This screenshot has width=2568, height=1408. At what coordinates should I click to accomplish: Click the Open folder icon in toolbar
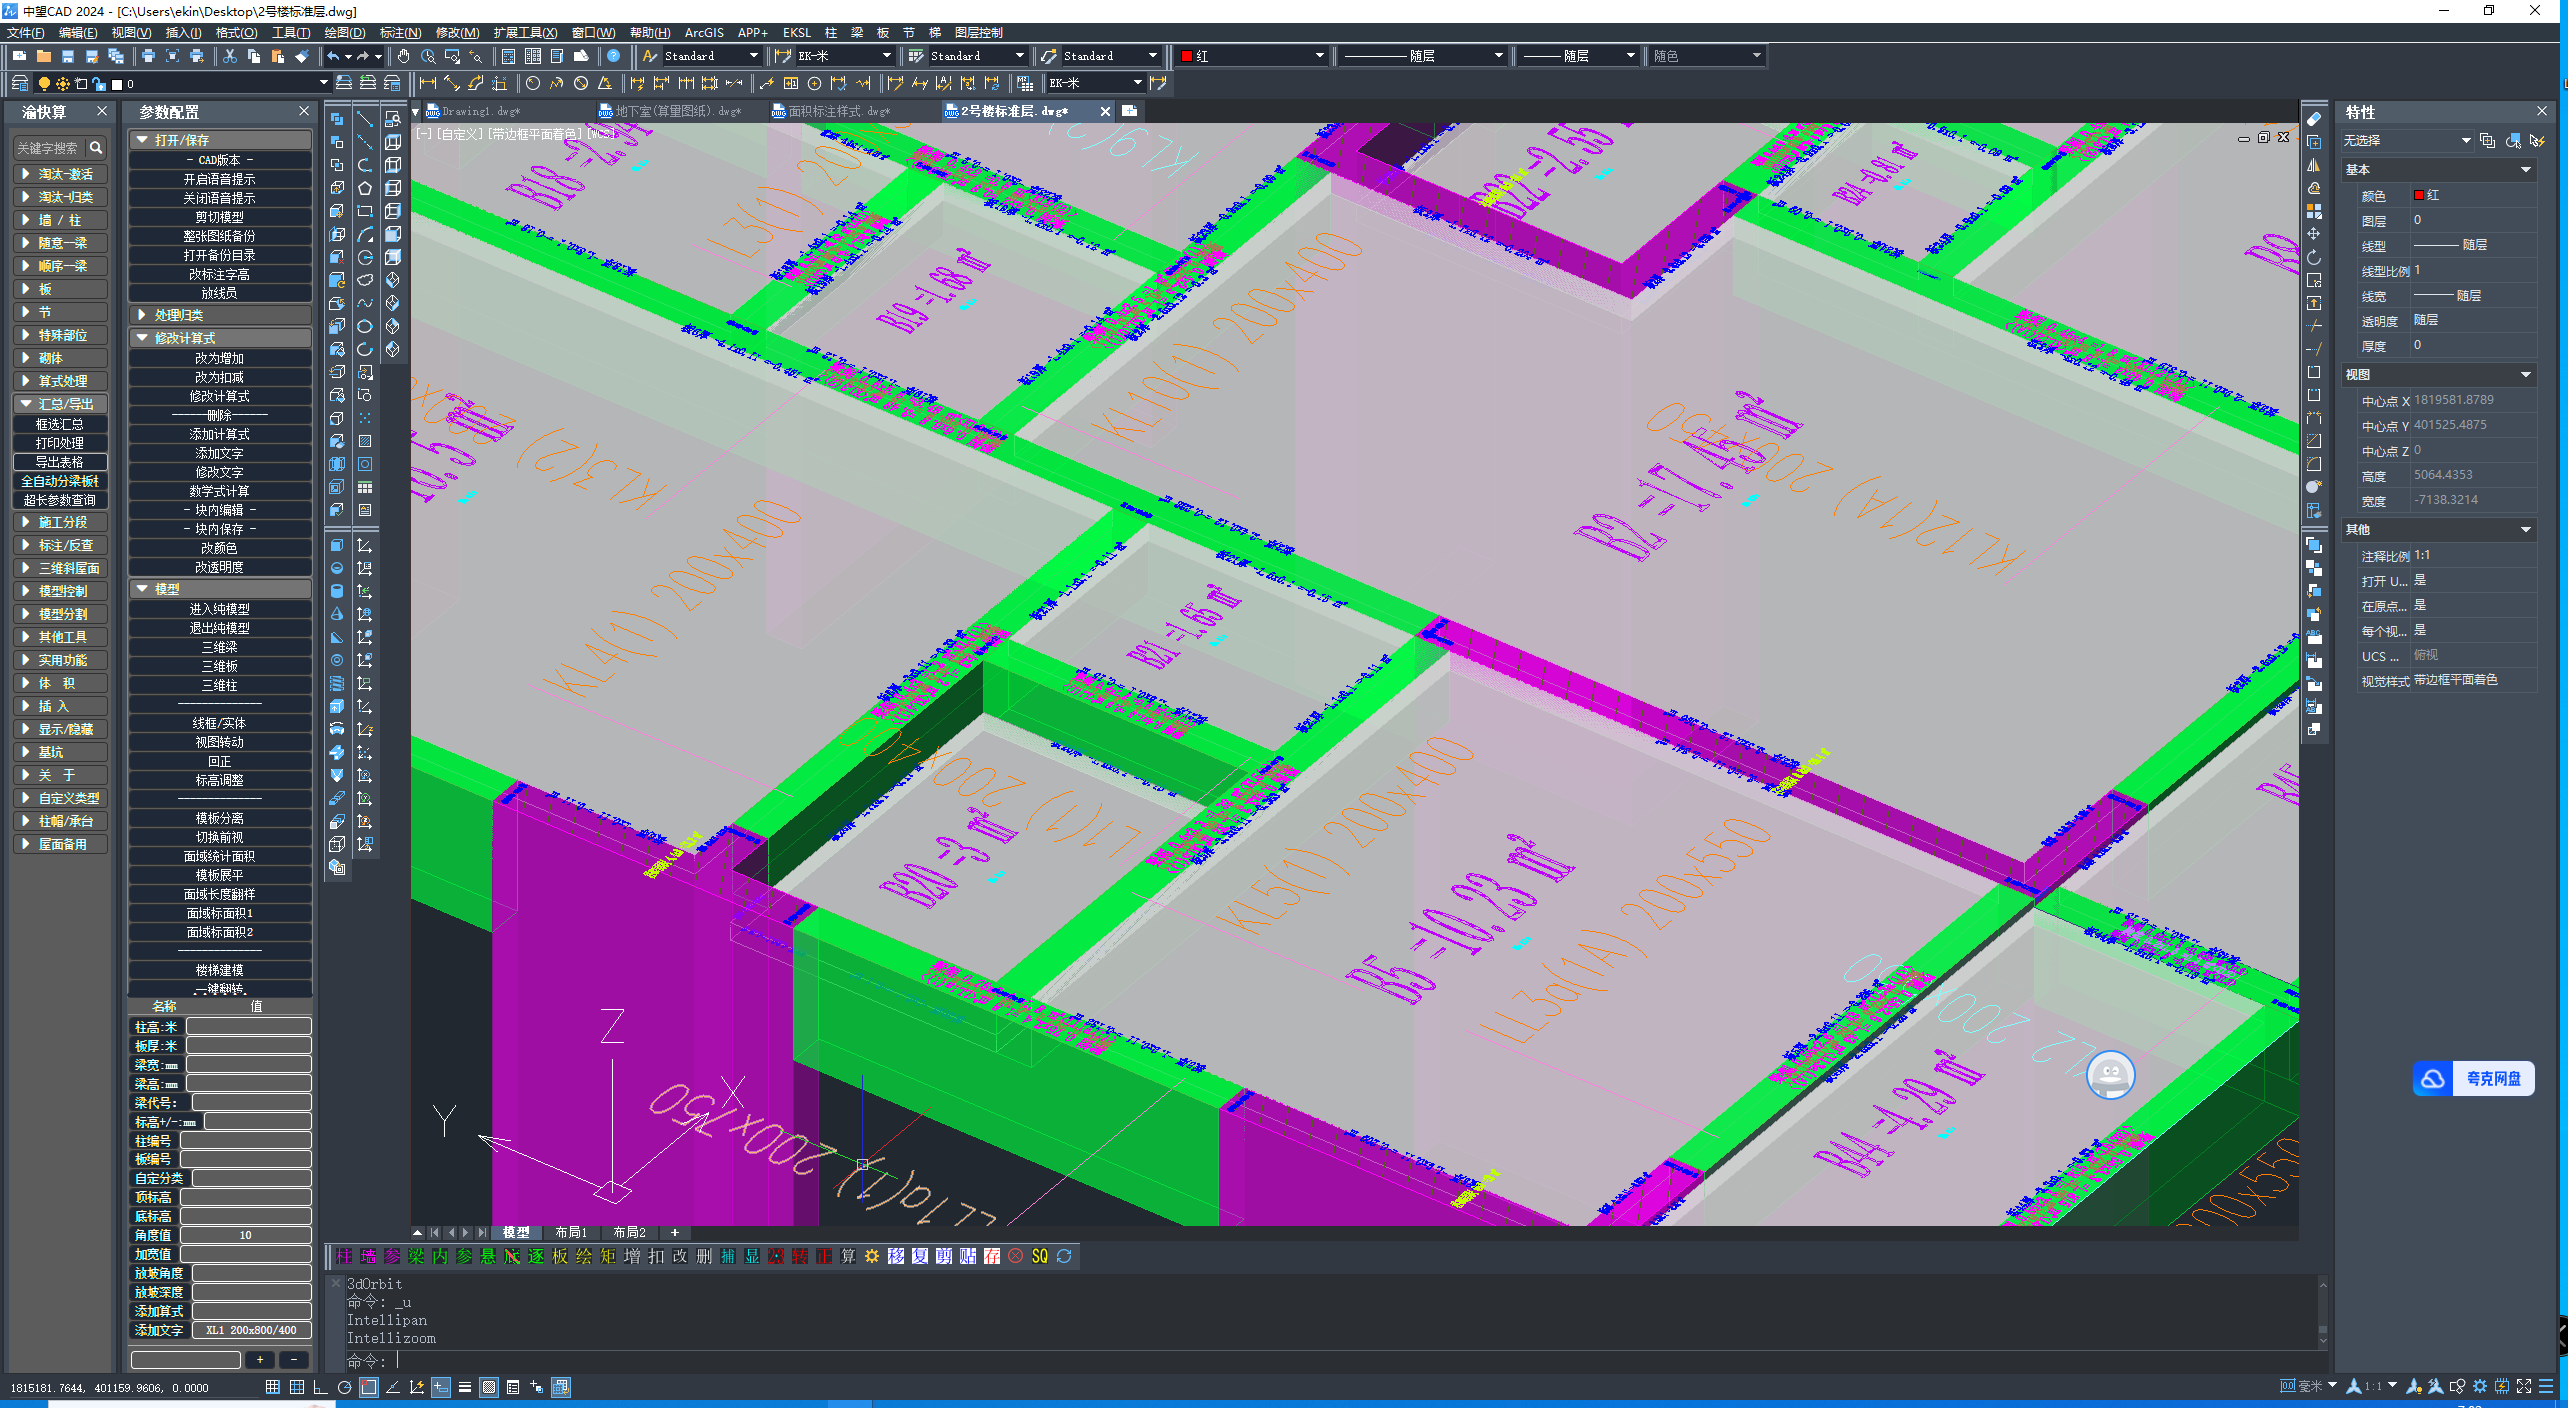click(43, 56)
